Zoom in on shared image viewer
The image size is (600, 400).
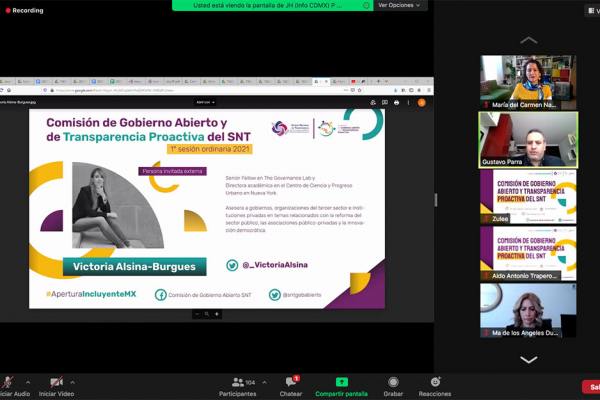(x=217, y=314)
